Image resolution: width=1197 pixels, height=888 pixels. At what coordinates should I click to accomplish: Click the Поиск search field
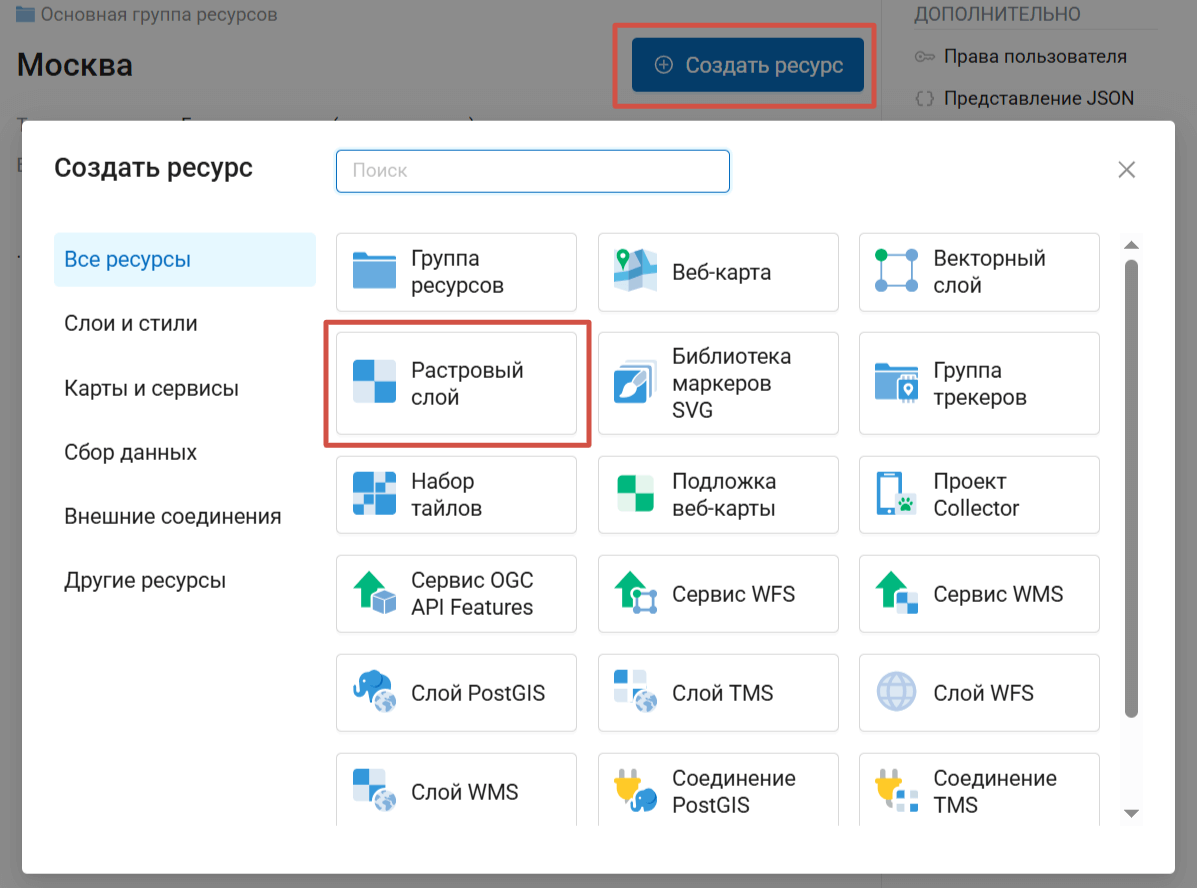pyautogui.click(x=532, y=171)
